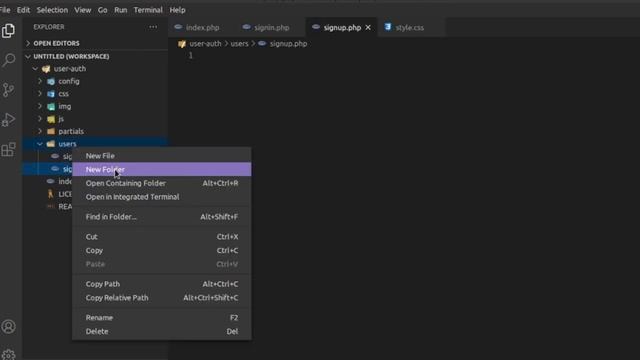
Task: Click the img folder icon
Action: [51, 107]
